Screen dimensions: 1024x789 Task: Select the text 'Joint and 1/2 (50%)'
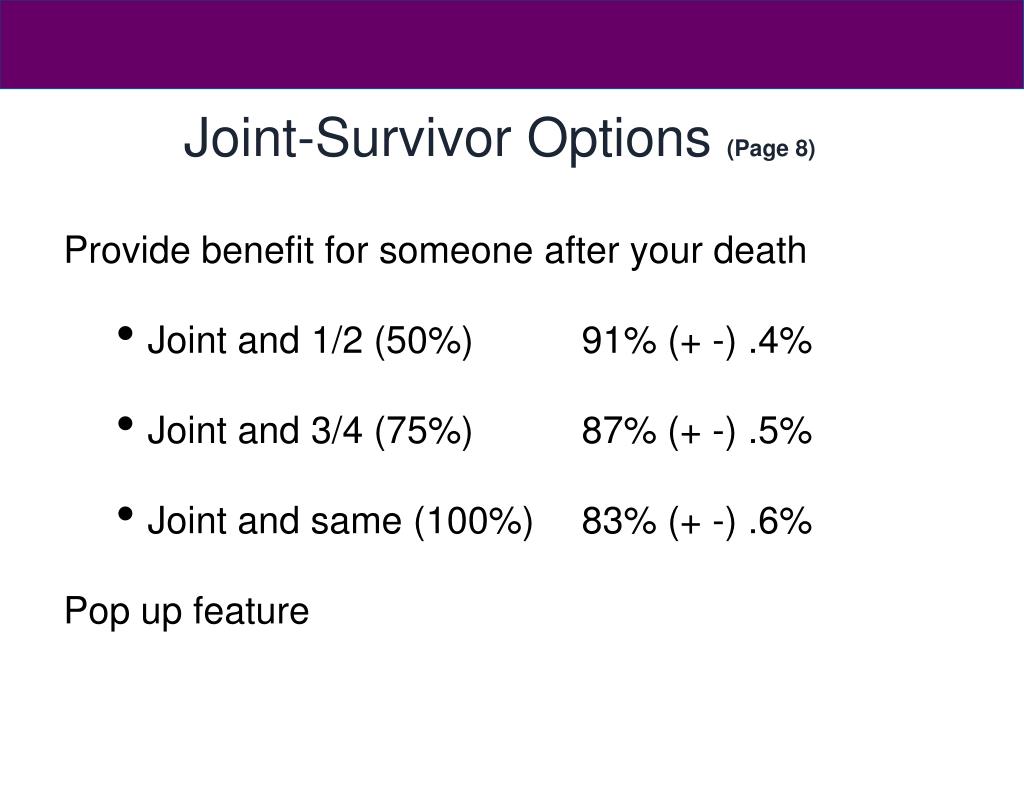click(x=310, y=342)
